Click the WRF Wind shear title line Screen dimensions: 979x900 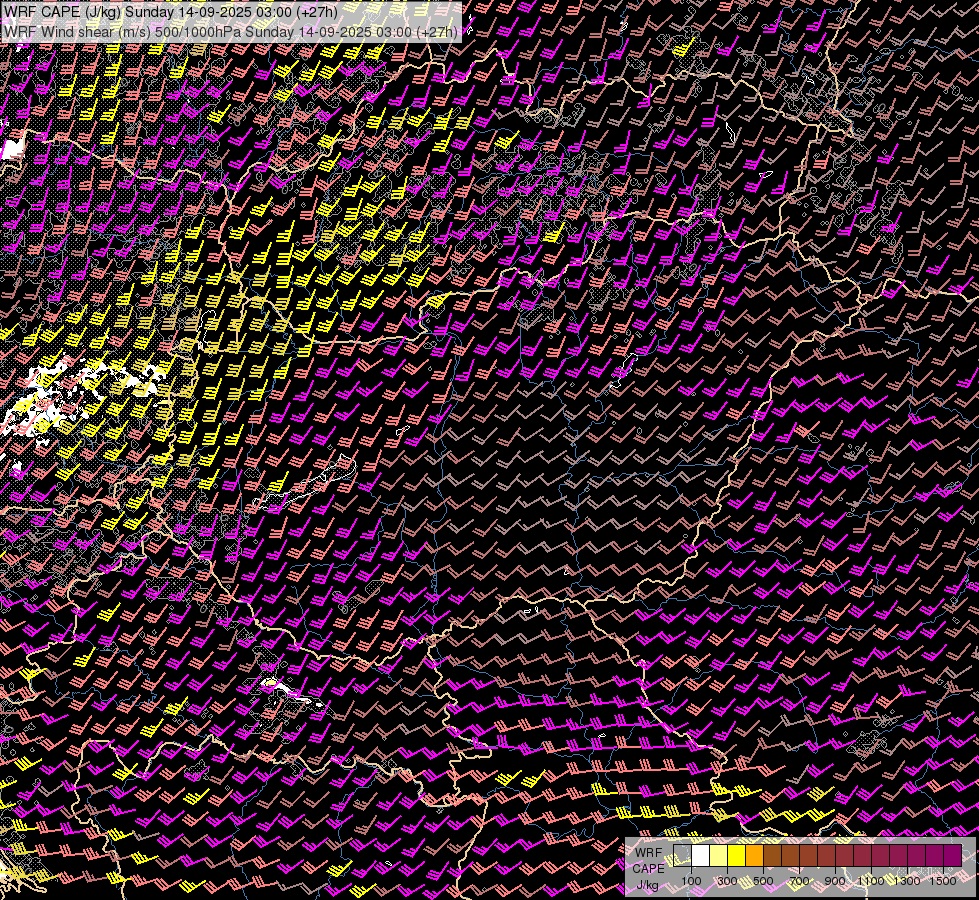click(231, 31)
